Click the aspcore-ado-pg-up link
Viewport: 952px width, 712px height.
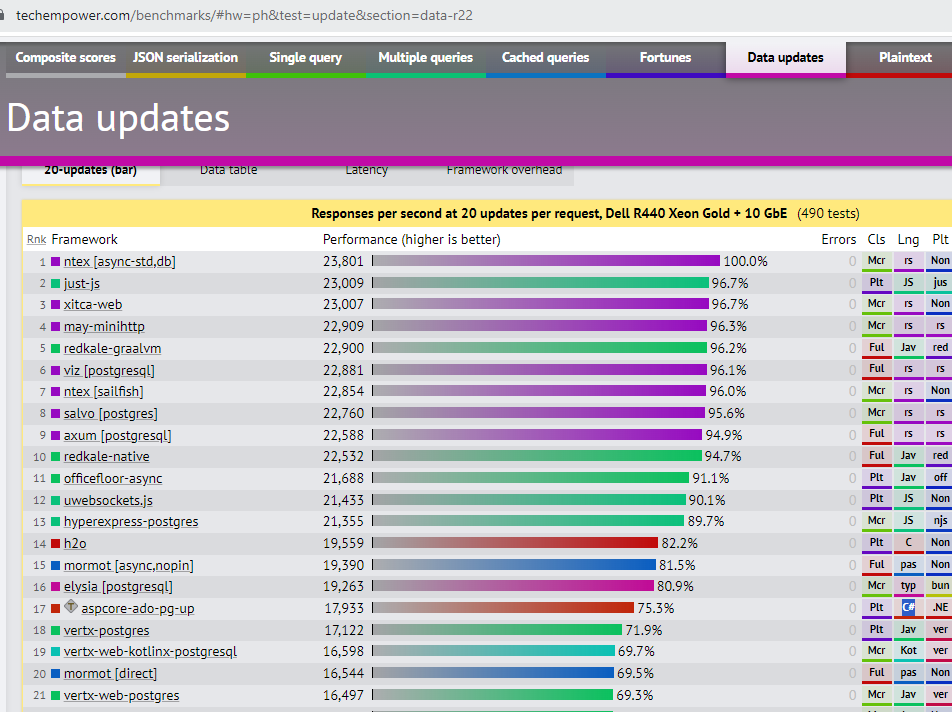[138, 608]
